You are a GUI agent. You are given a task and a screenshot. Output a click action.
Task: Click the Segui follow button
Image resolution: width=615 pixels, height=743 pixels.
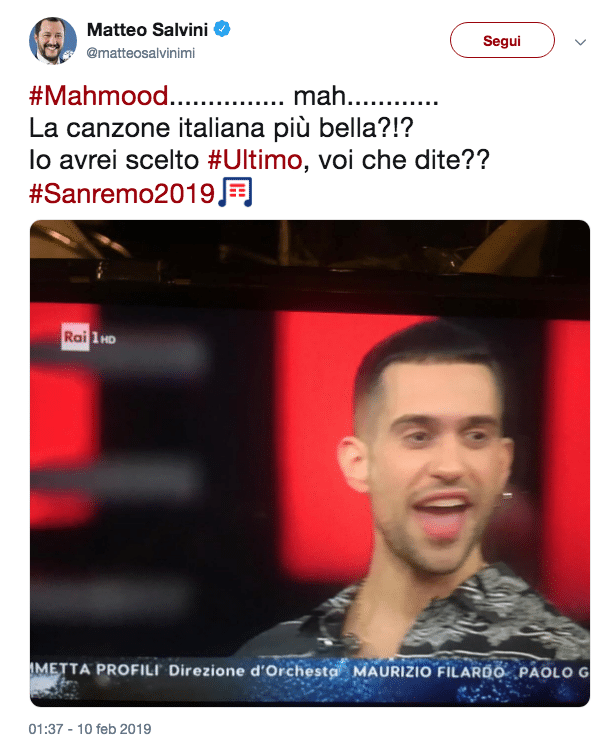pyautogui.click(x=502, y=40)
